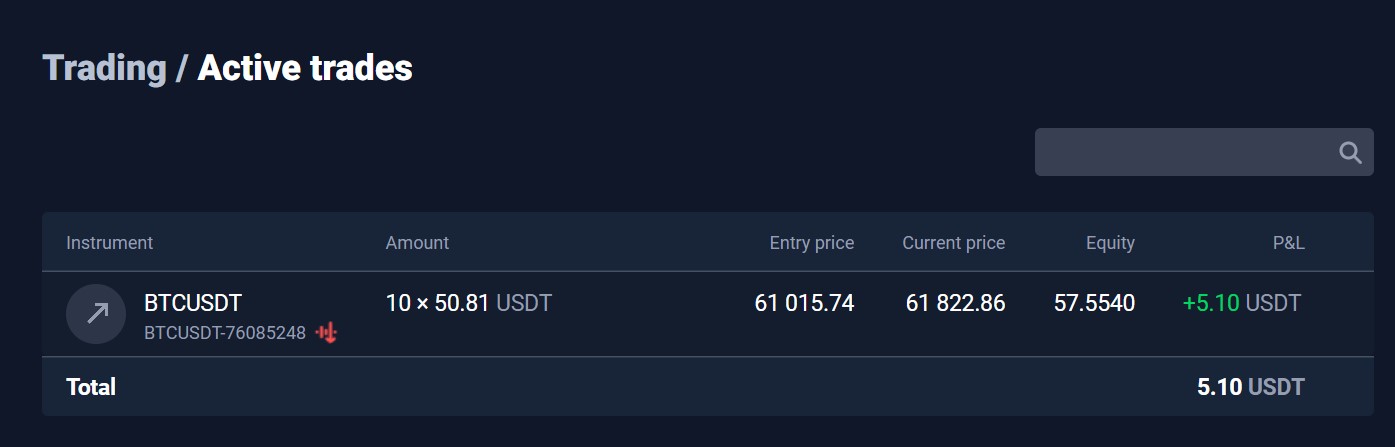Click the search magnifier icon

1350,153
